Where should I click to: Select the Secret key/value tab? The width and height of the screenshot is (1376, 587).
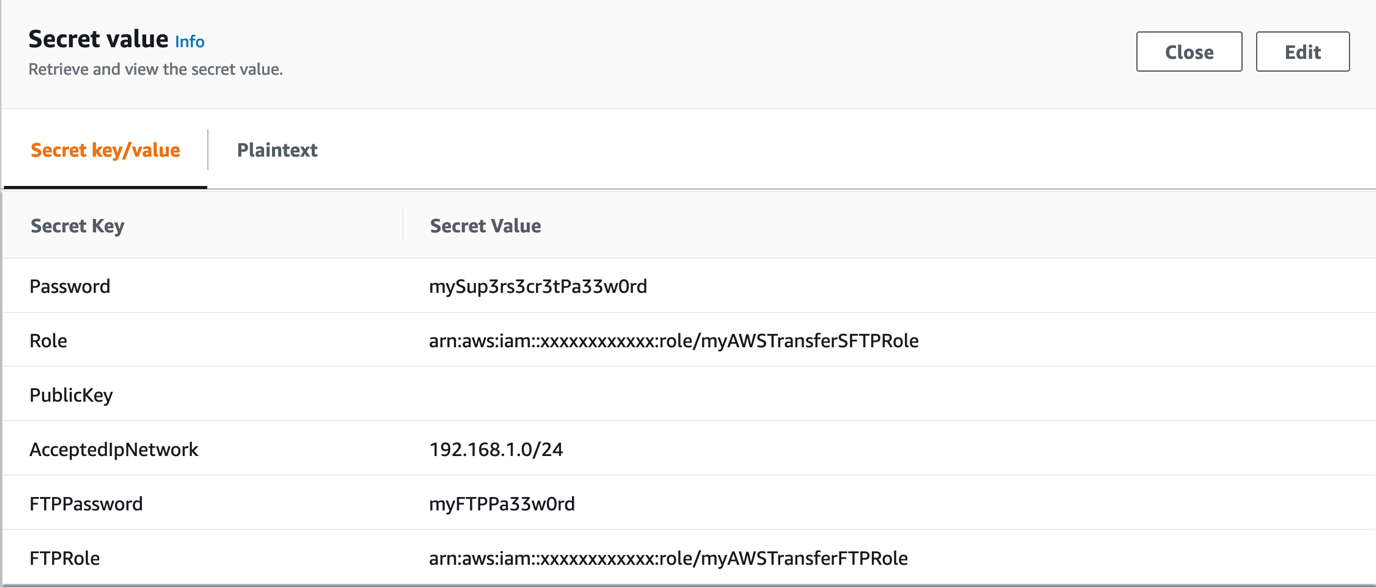pos(104,149)
